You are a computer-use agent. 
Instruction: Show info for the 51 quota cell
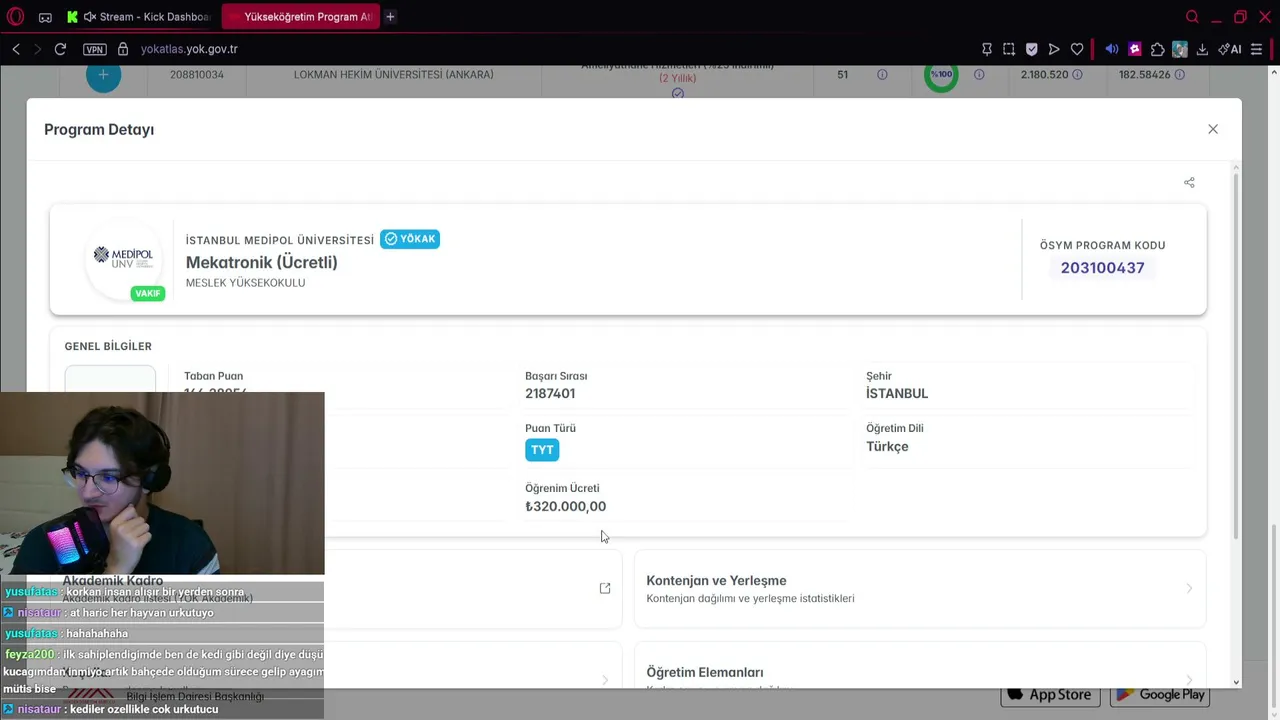[882, 75]
